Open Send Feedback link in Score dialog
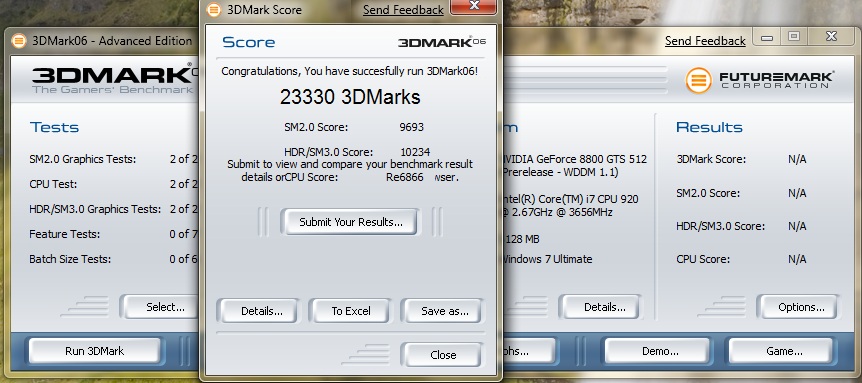862x383 pixels. 403,10
